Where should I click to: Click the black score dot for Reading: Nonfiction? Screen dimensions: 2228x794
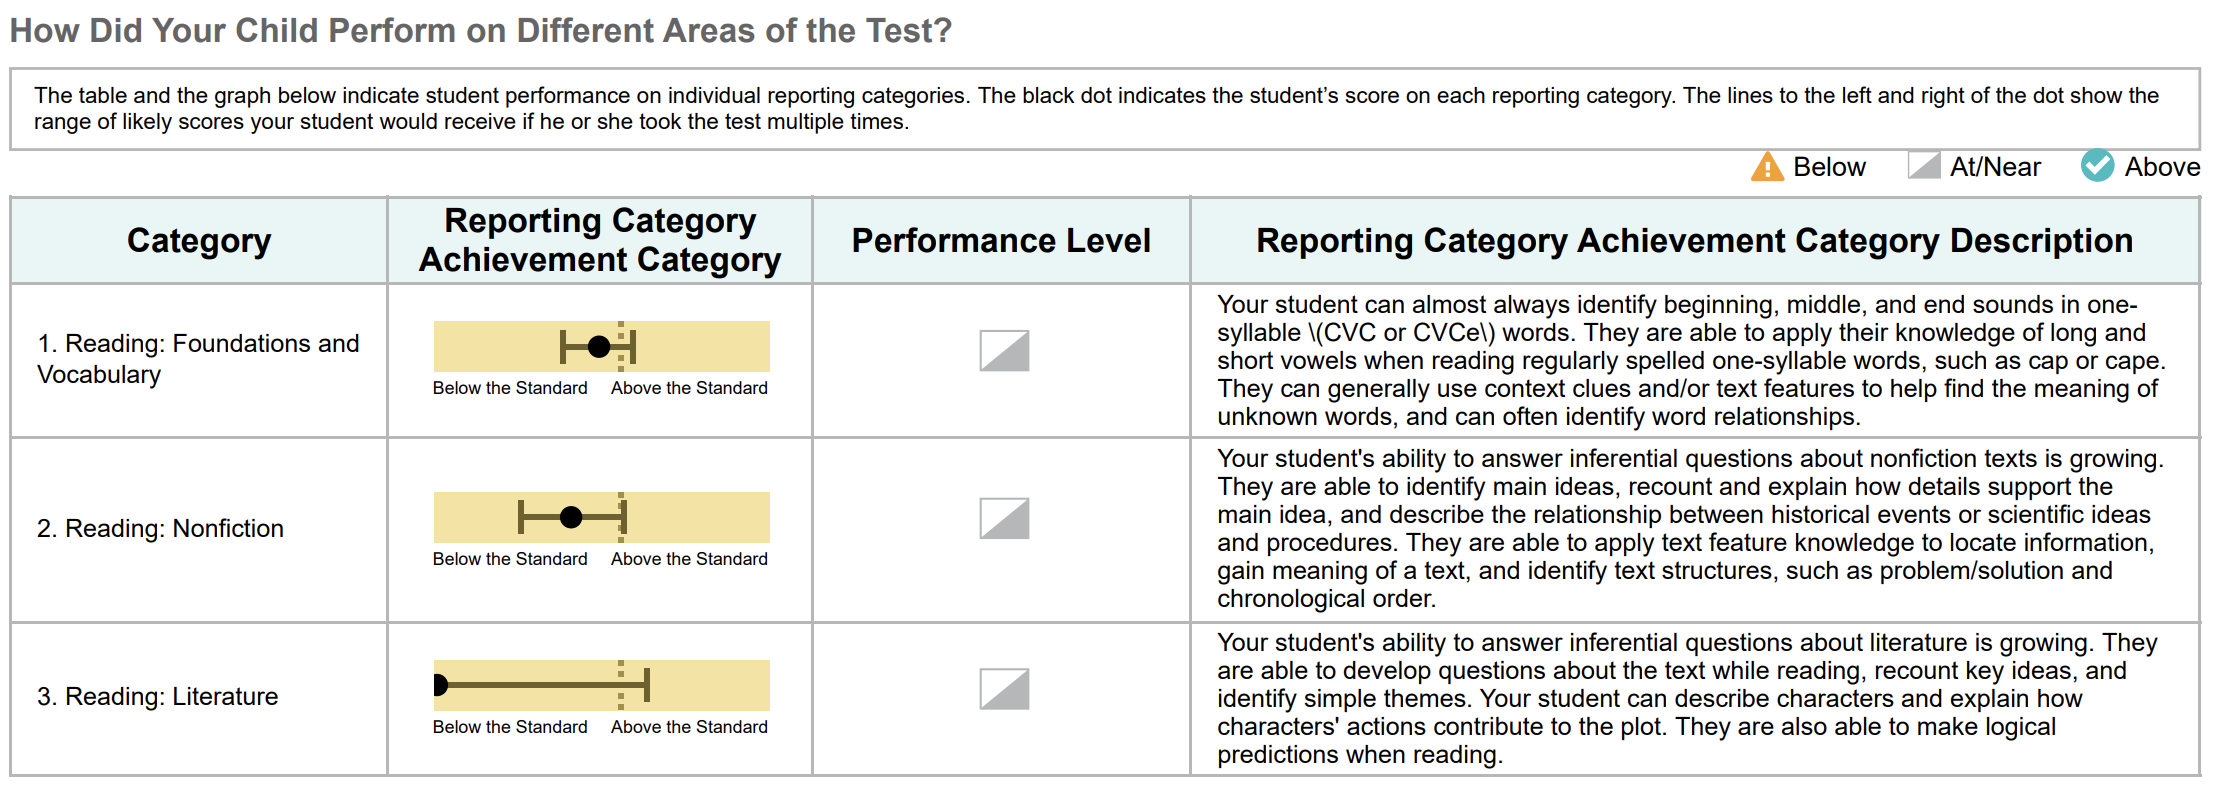[571, 517]
